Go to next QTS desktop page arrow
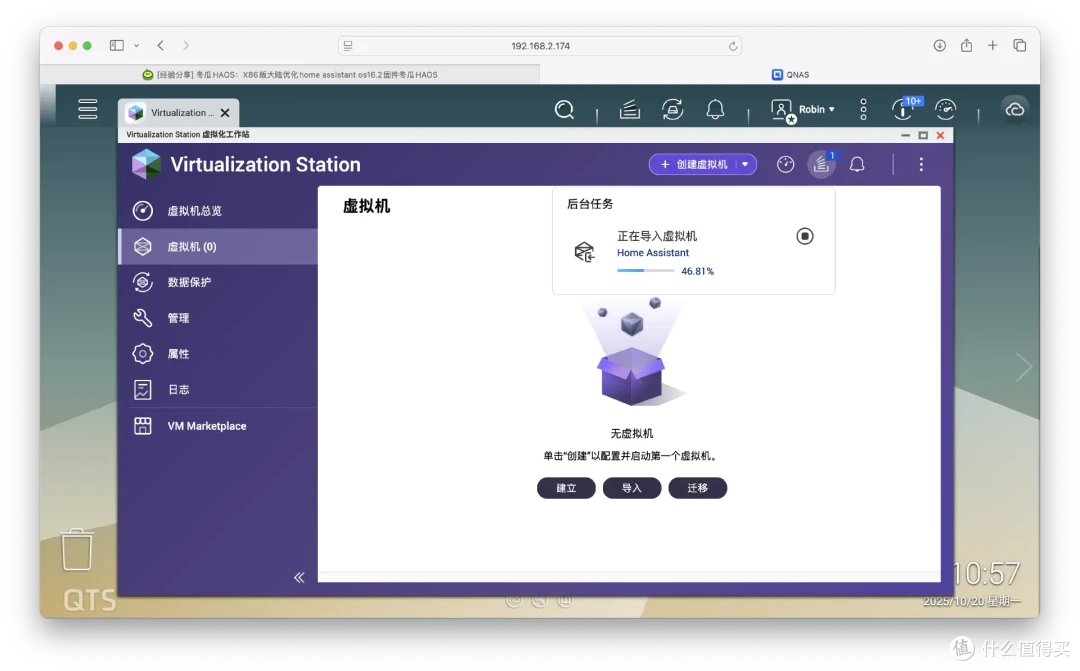 [x=1024, y=367]
